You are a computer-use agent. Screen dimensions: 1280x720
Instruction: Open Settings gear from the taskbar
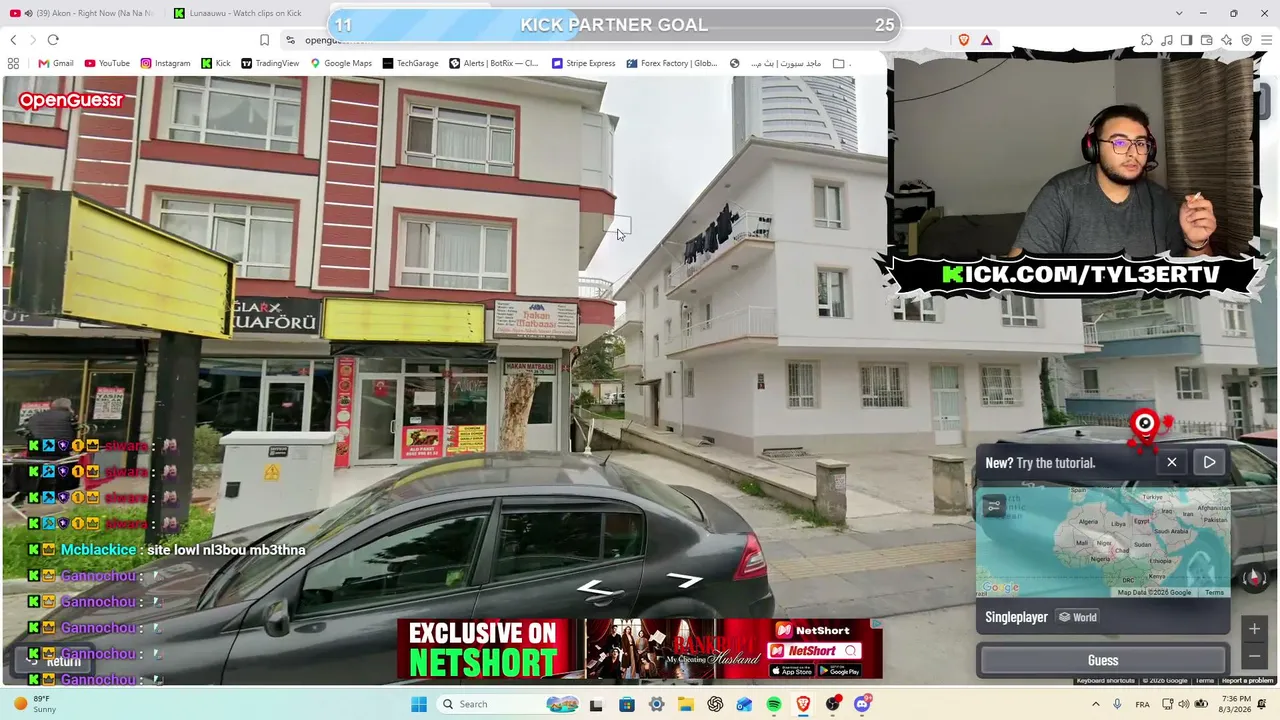click(656, 704)
